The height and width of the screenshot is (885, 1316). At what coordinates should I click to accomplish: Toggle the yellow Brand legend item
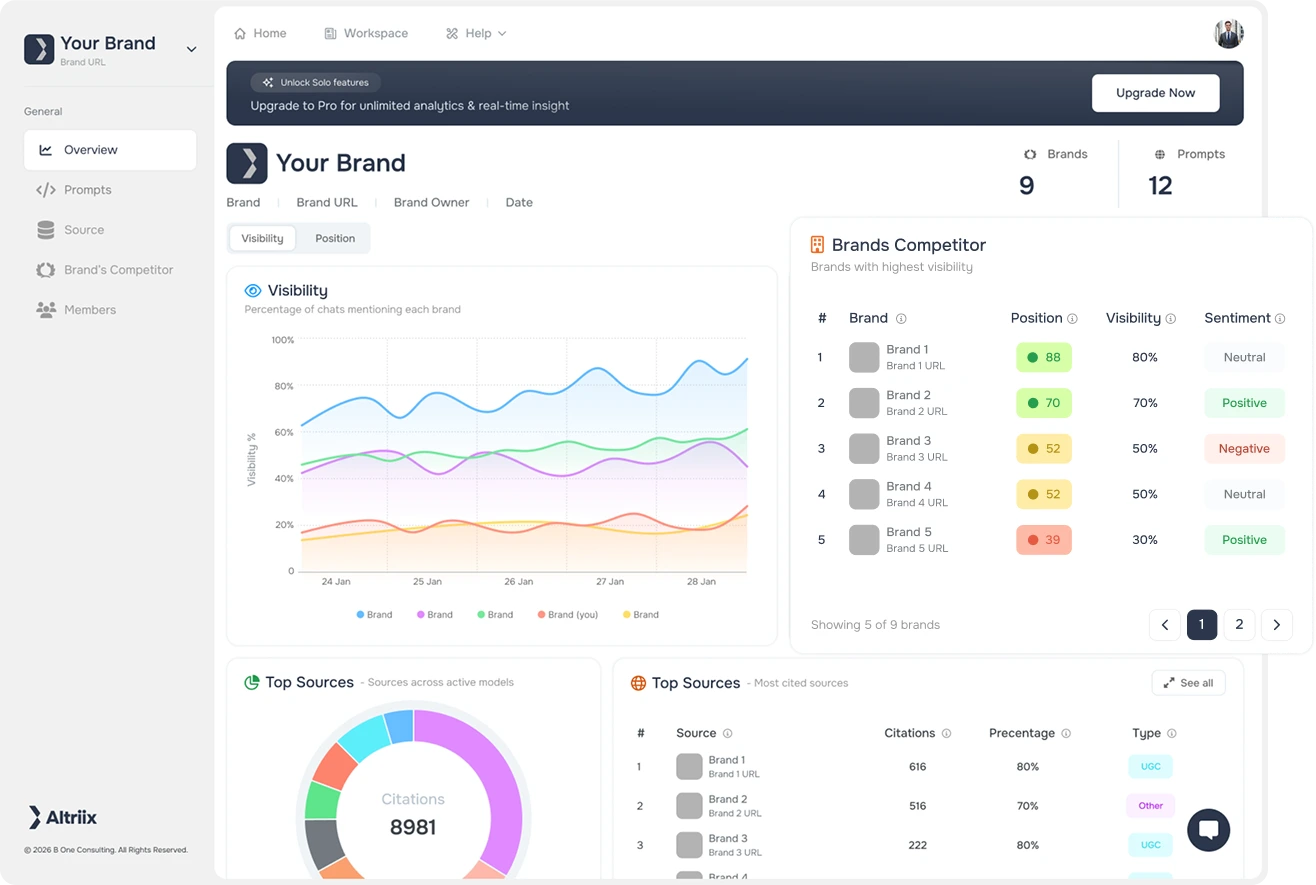(x=641, y=615)
